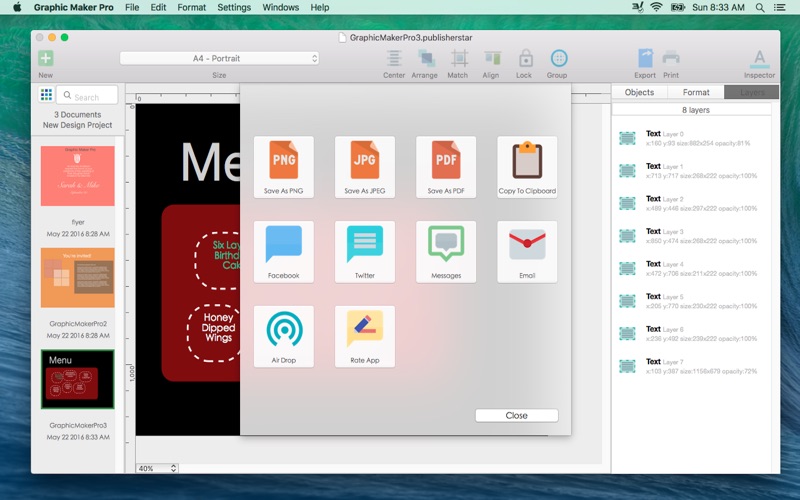Viewport: 800px width, 500px height.
Task: Open the Help menu
Action: (x=320, y=8)
